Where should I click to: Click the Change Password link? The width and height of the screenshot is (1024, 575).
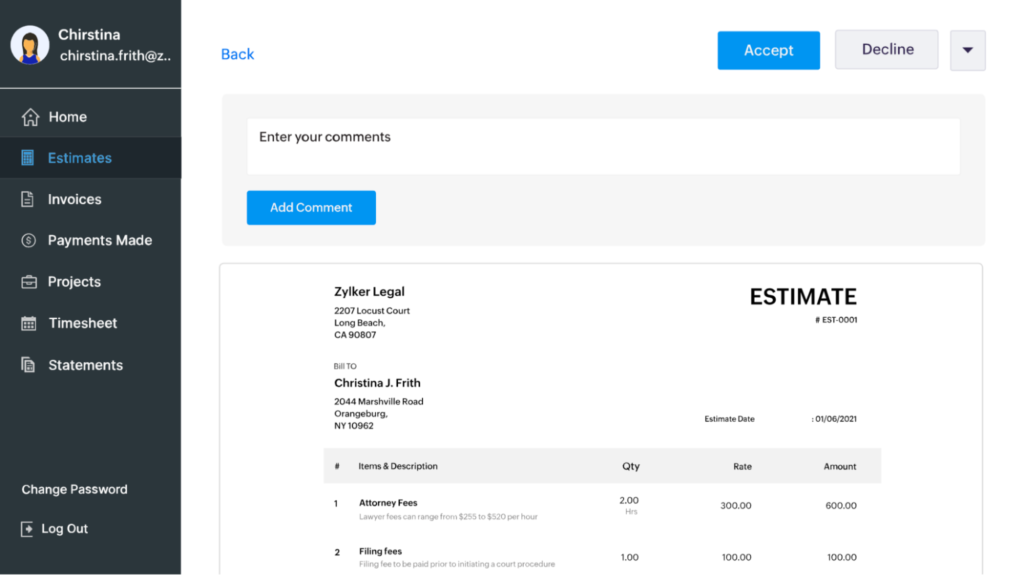[x=74, y=489]
